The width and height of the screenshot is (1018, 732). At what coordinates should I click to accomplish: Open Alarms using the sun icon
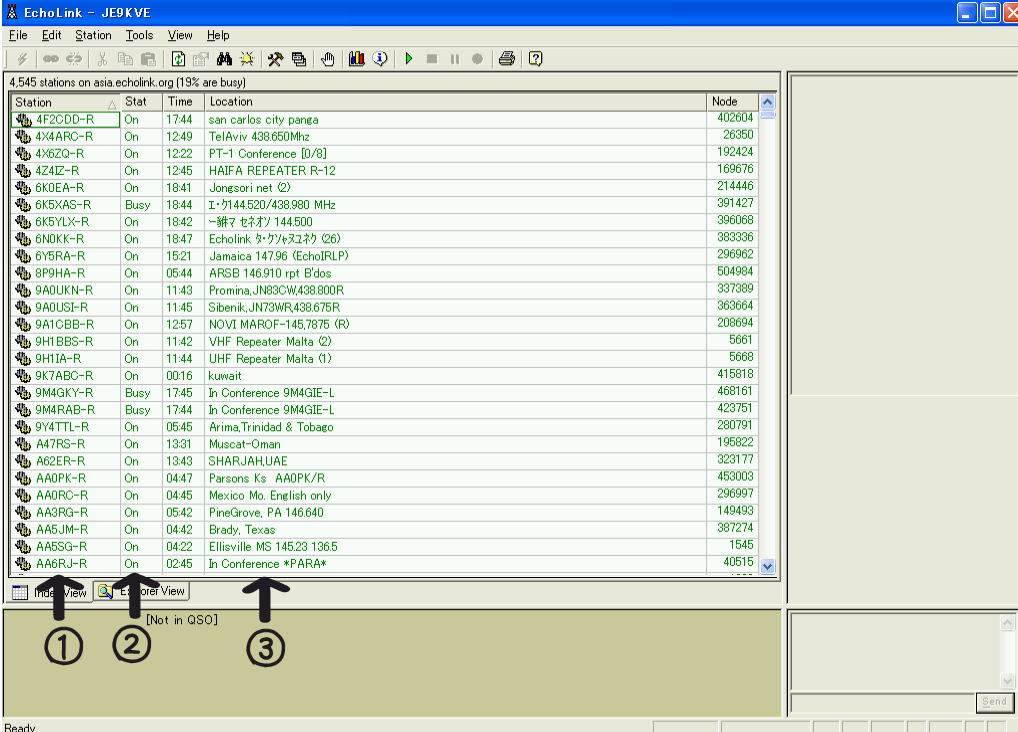[x=247, y=59]
